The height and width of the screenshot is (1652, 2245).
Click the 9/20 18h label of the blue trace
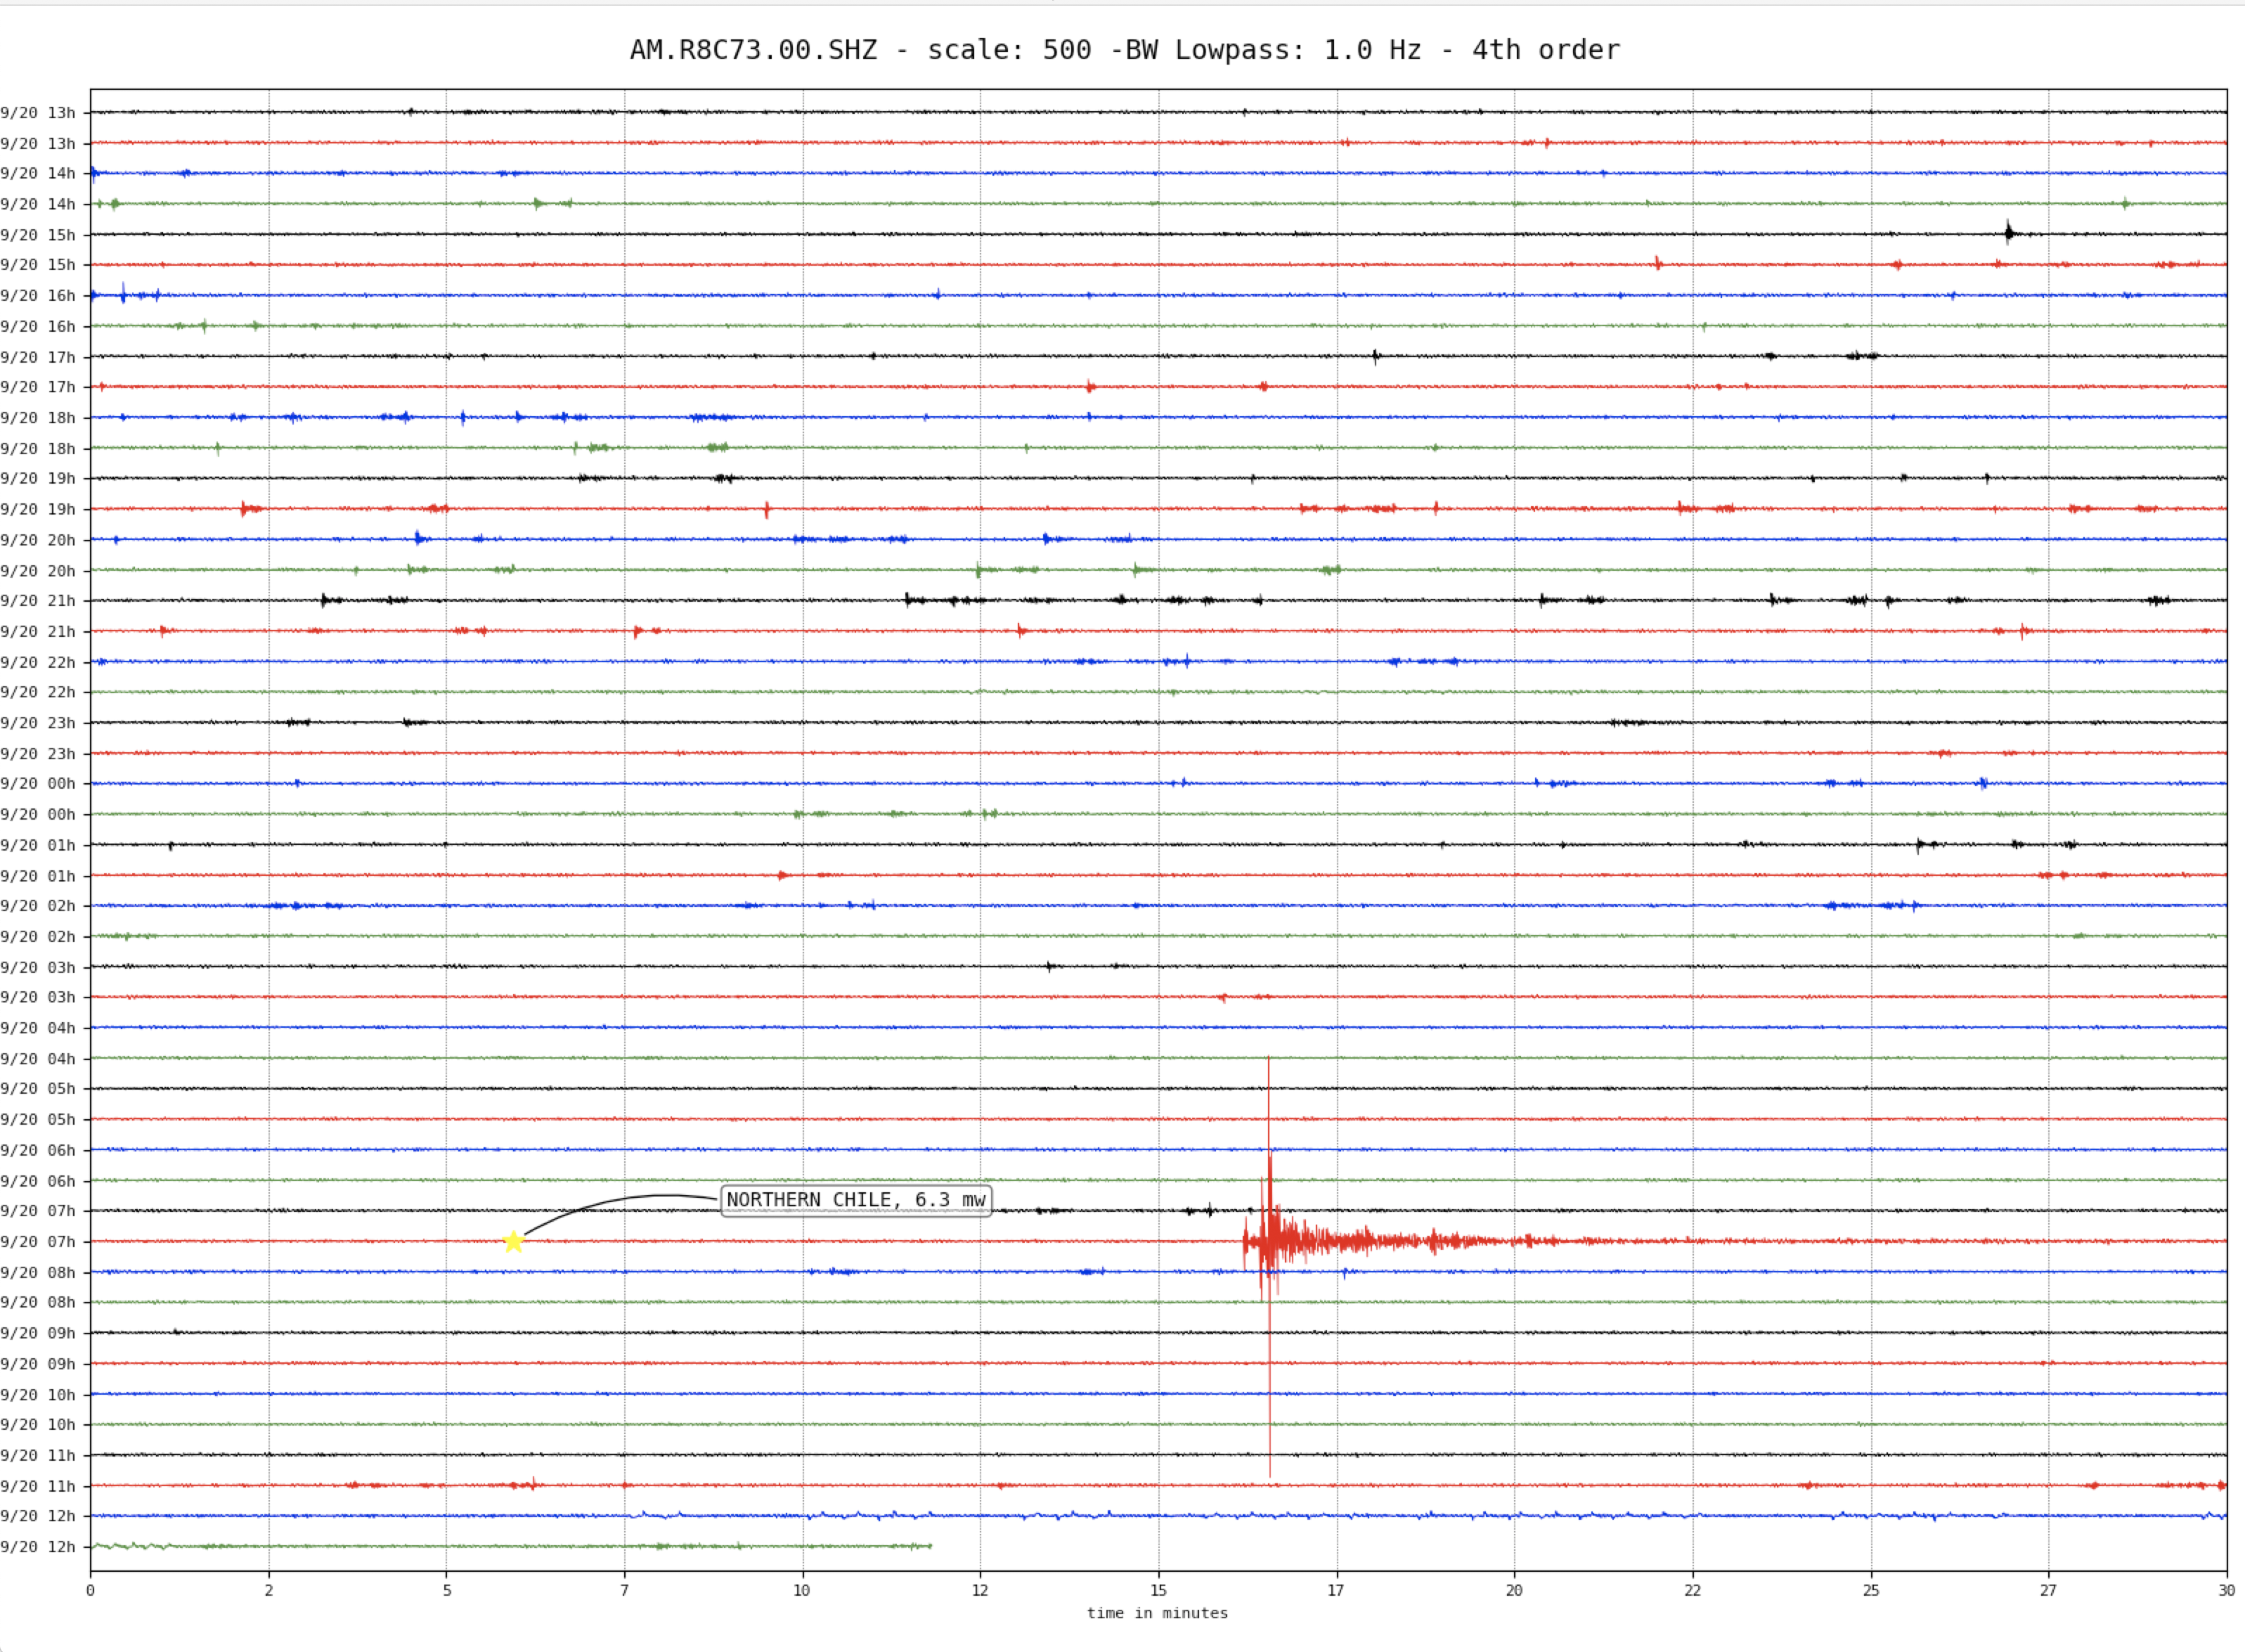(x=38, y=418)
